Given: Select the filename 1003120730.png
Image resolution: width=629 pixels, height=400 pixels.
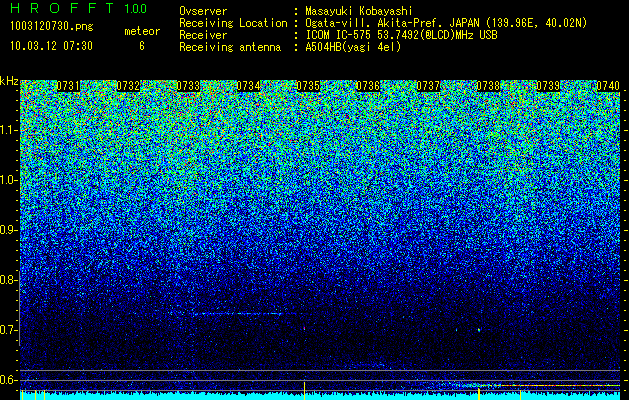Looking at the screenshot, I should click(x=52, y=27).
